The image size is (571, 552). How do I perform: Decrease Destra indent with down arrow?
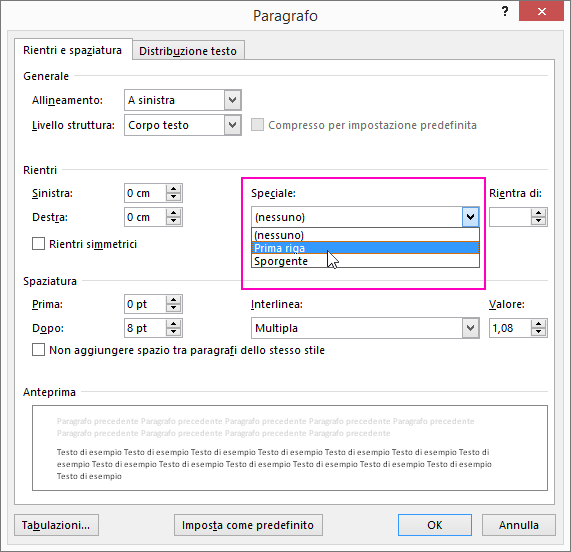(x=174, y=221)
